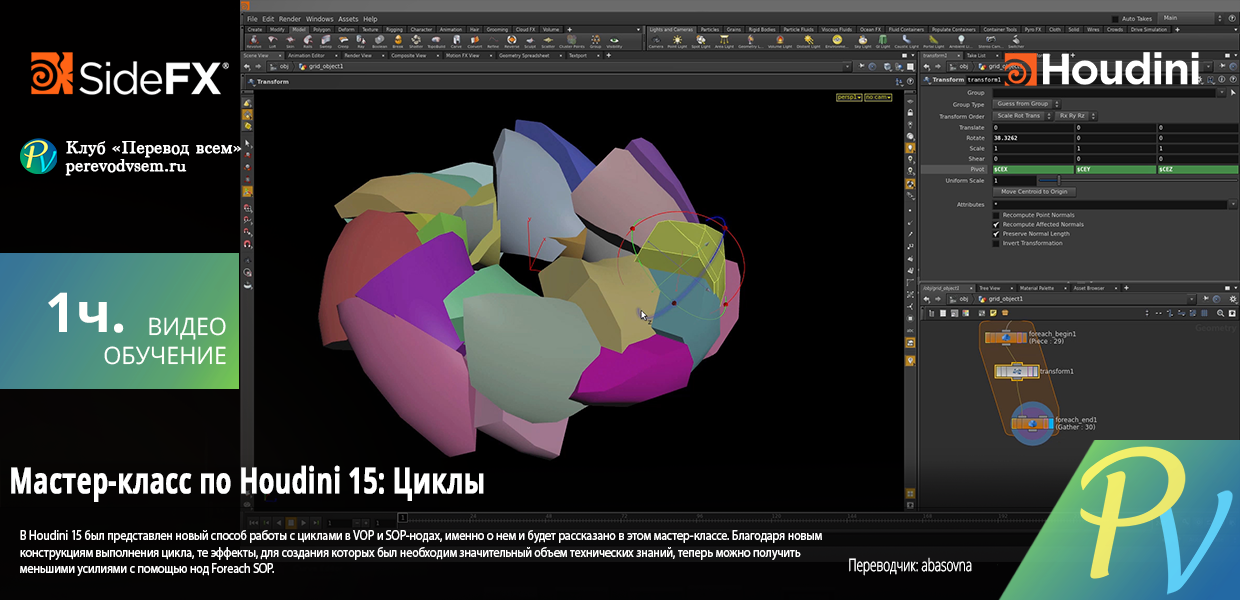Image resolution: width=1240 pixels, height=600 pixels.
Task: Open the Assets menu
Action: tap(349, 19)
